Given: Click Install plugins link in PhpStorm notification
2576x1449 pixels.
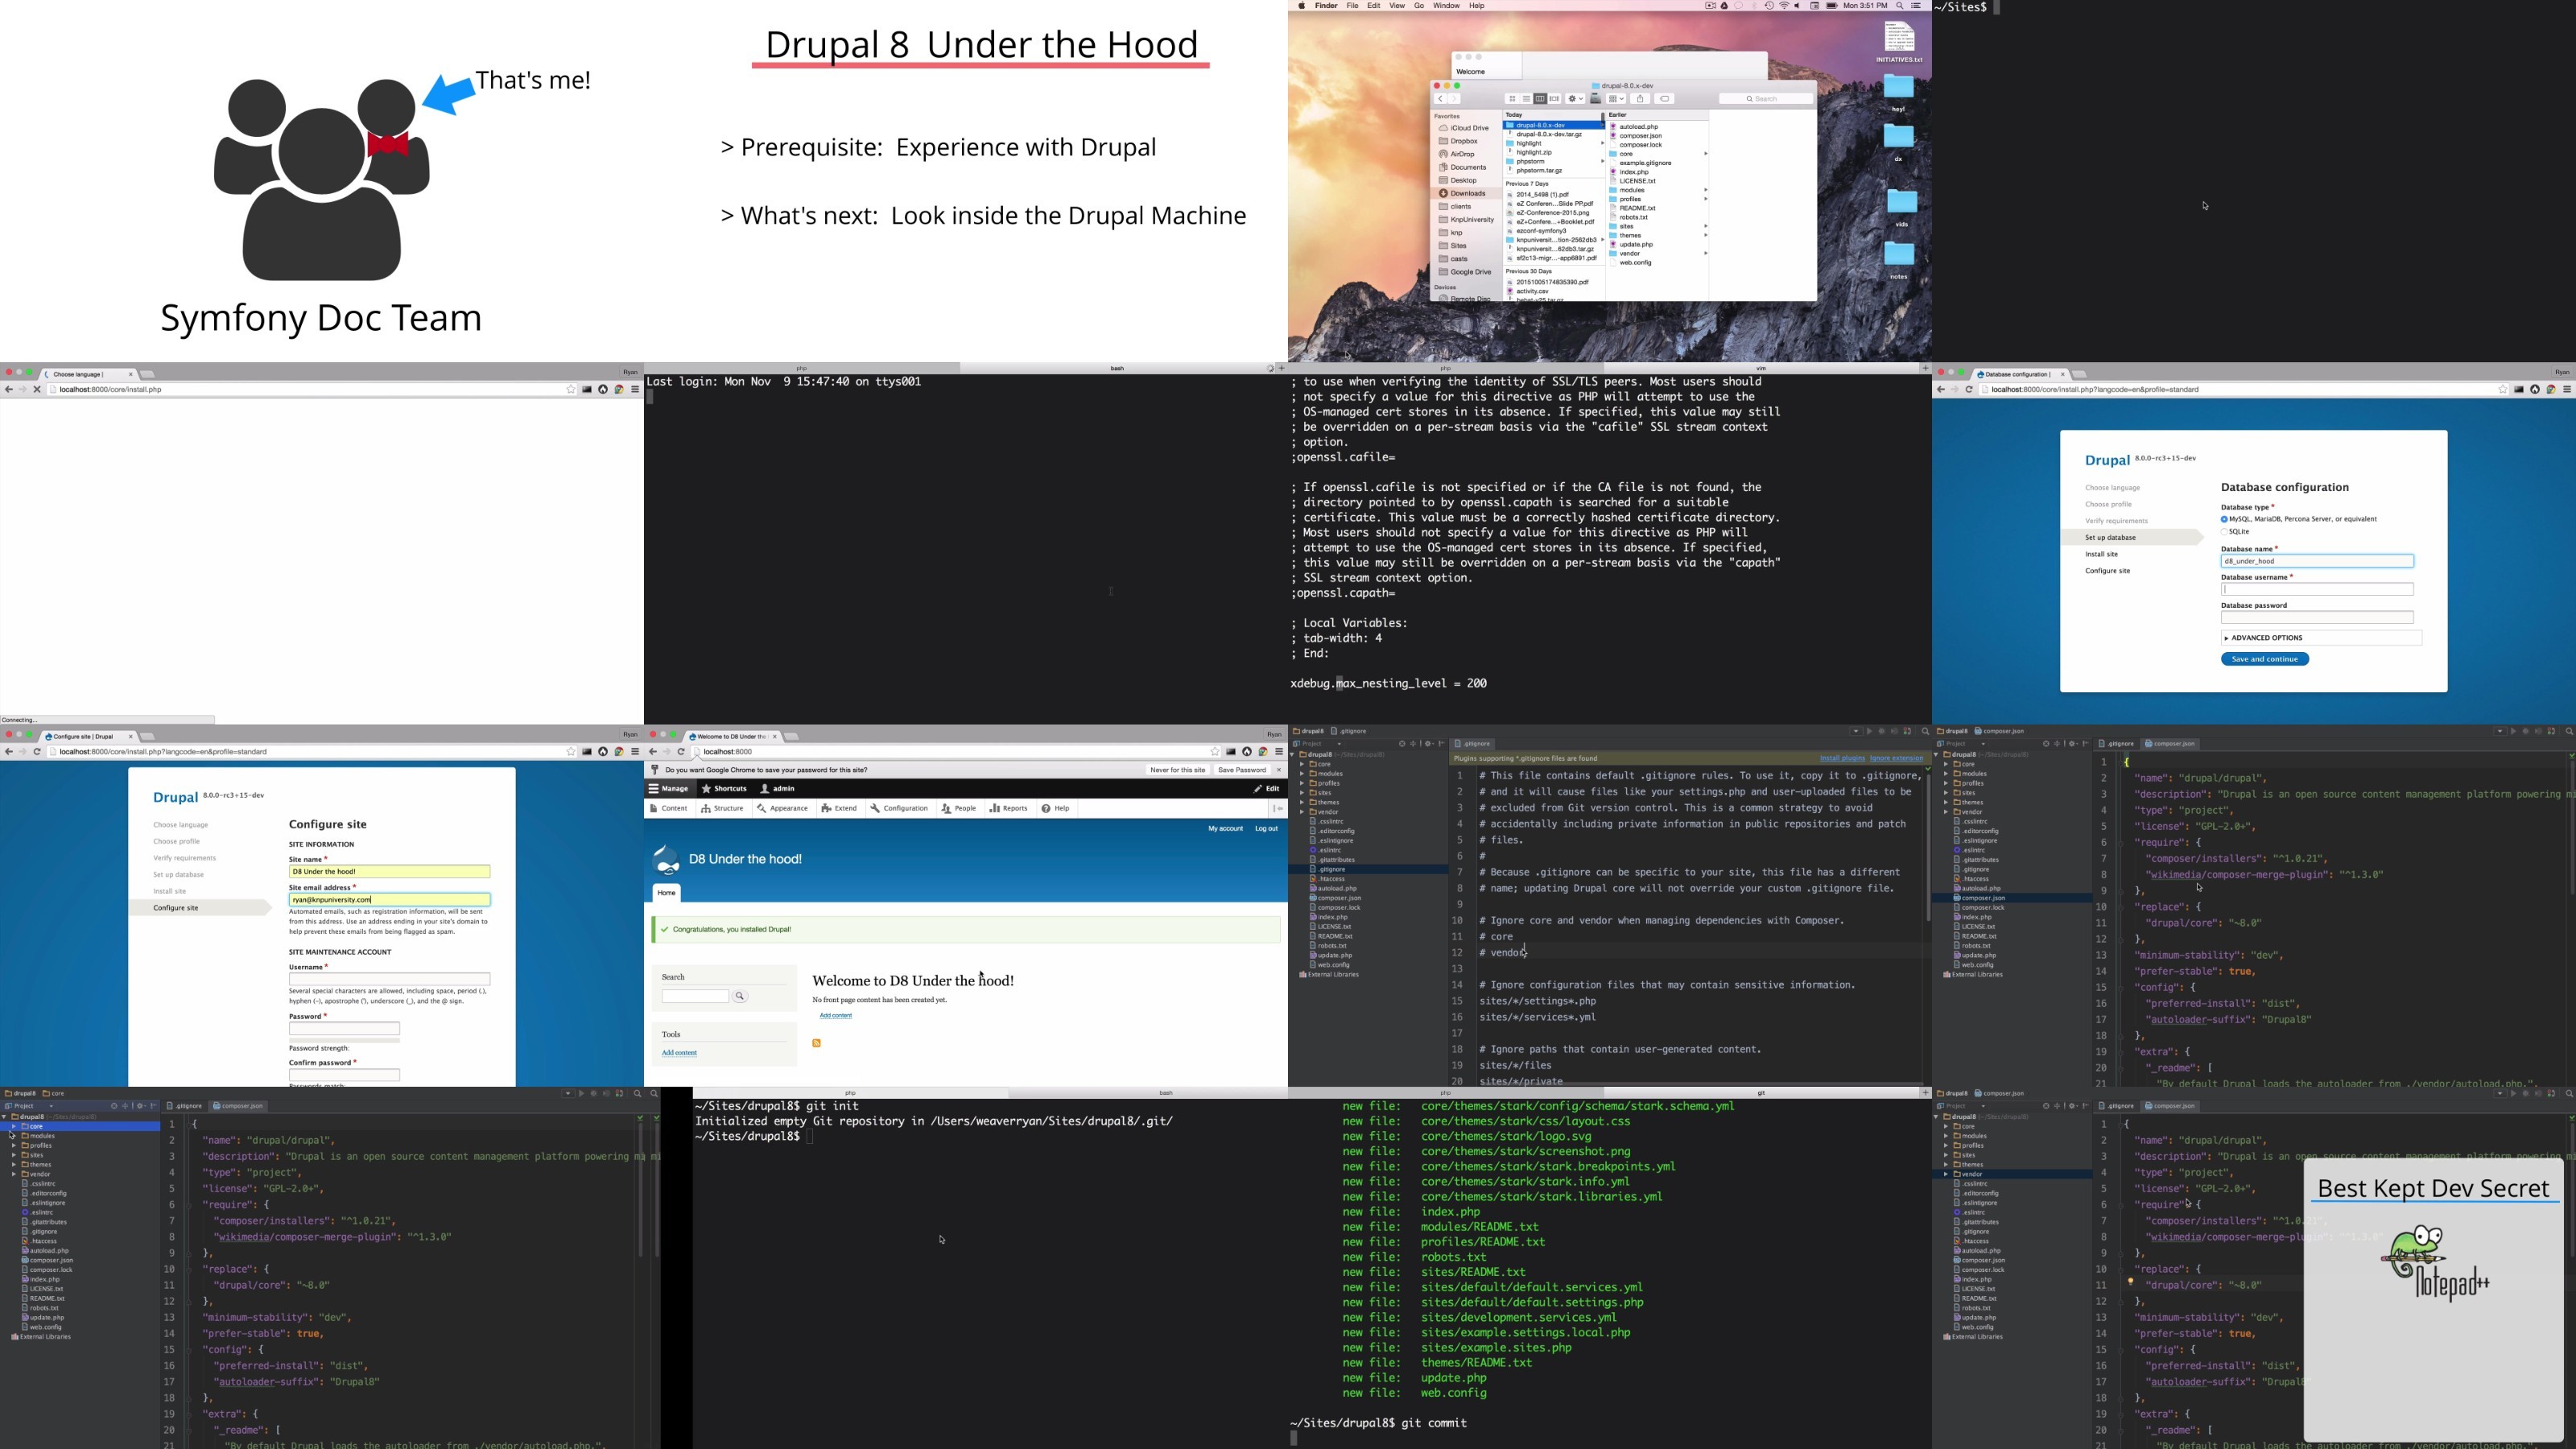Looking at the screenshot, I should [1842, 758].
